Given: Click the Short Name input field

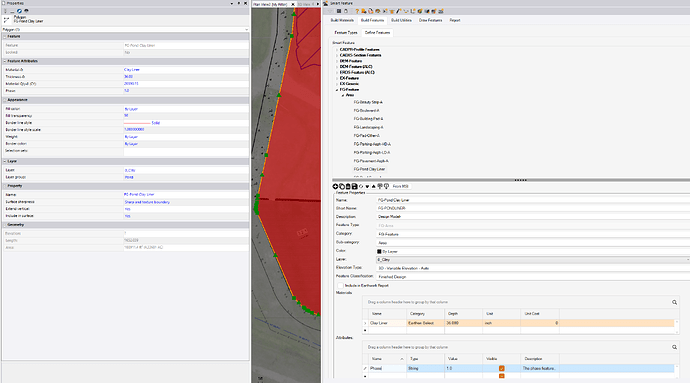Looking at the screenshot, I should 532,208.
